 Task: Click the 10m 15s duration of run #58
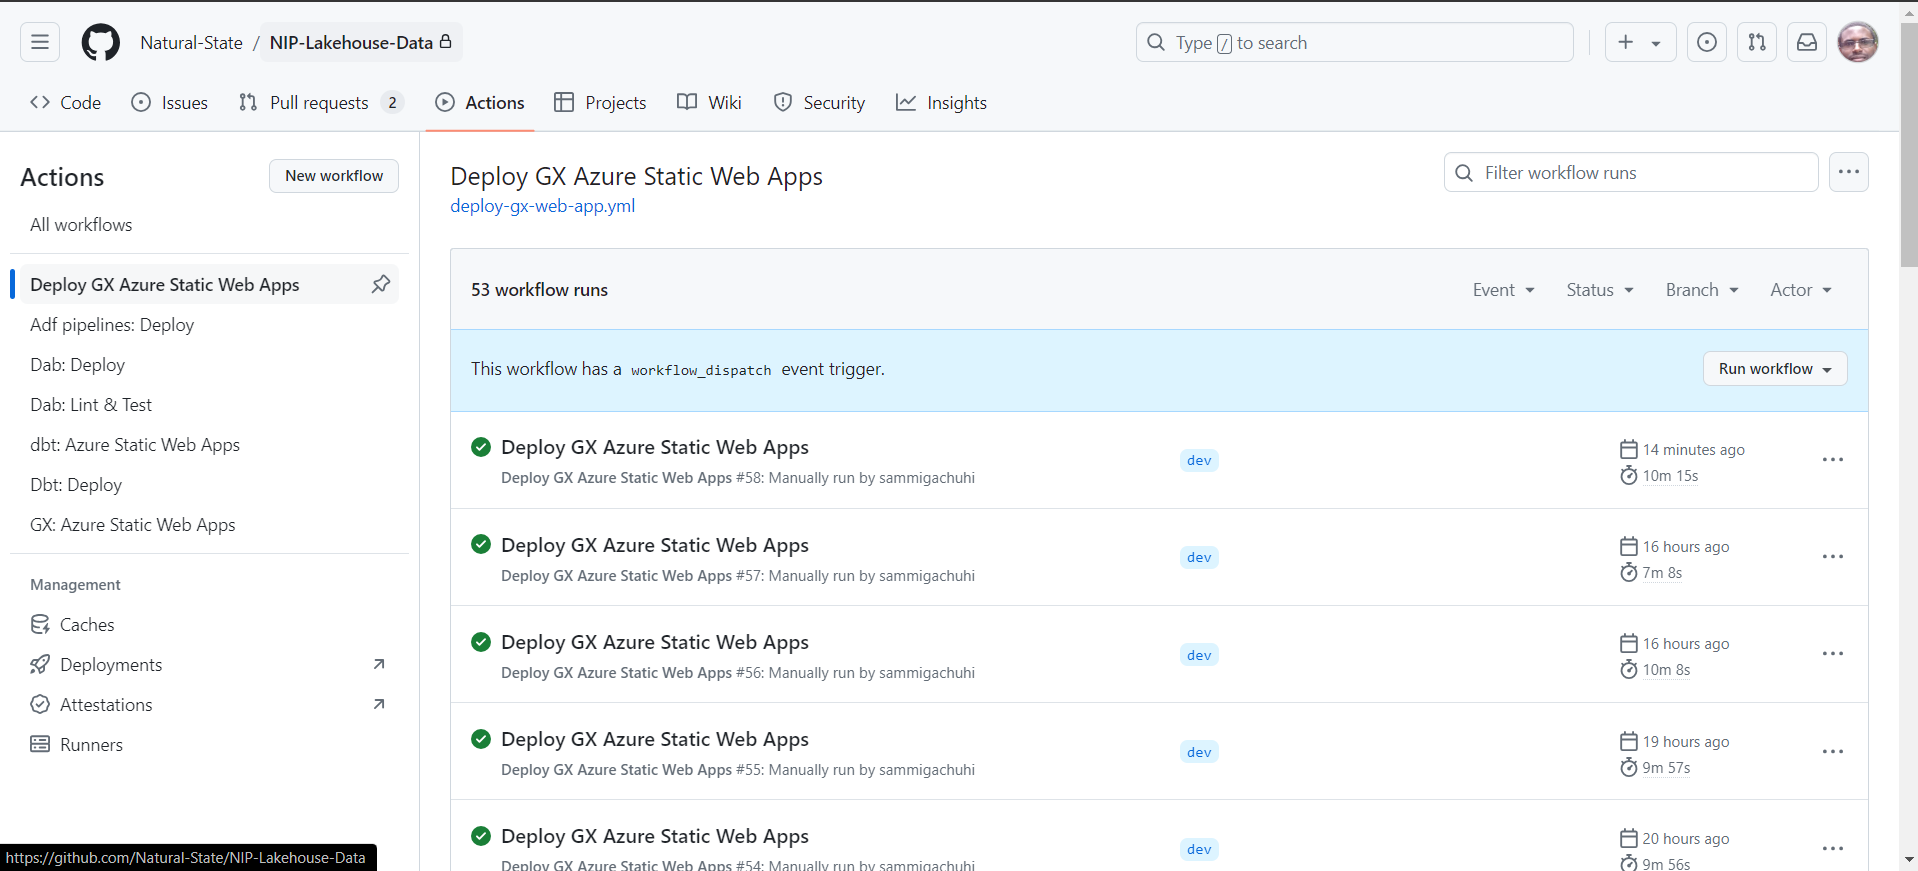[1670, 476]
